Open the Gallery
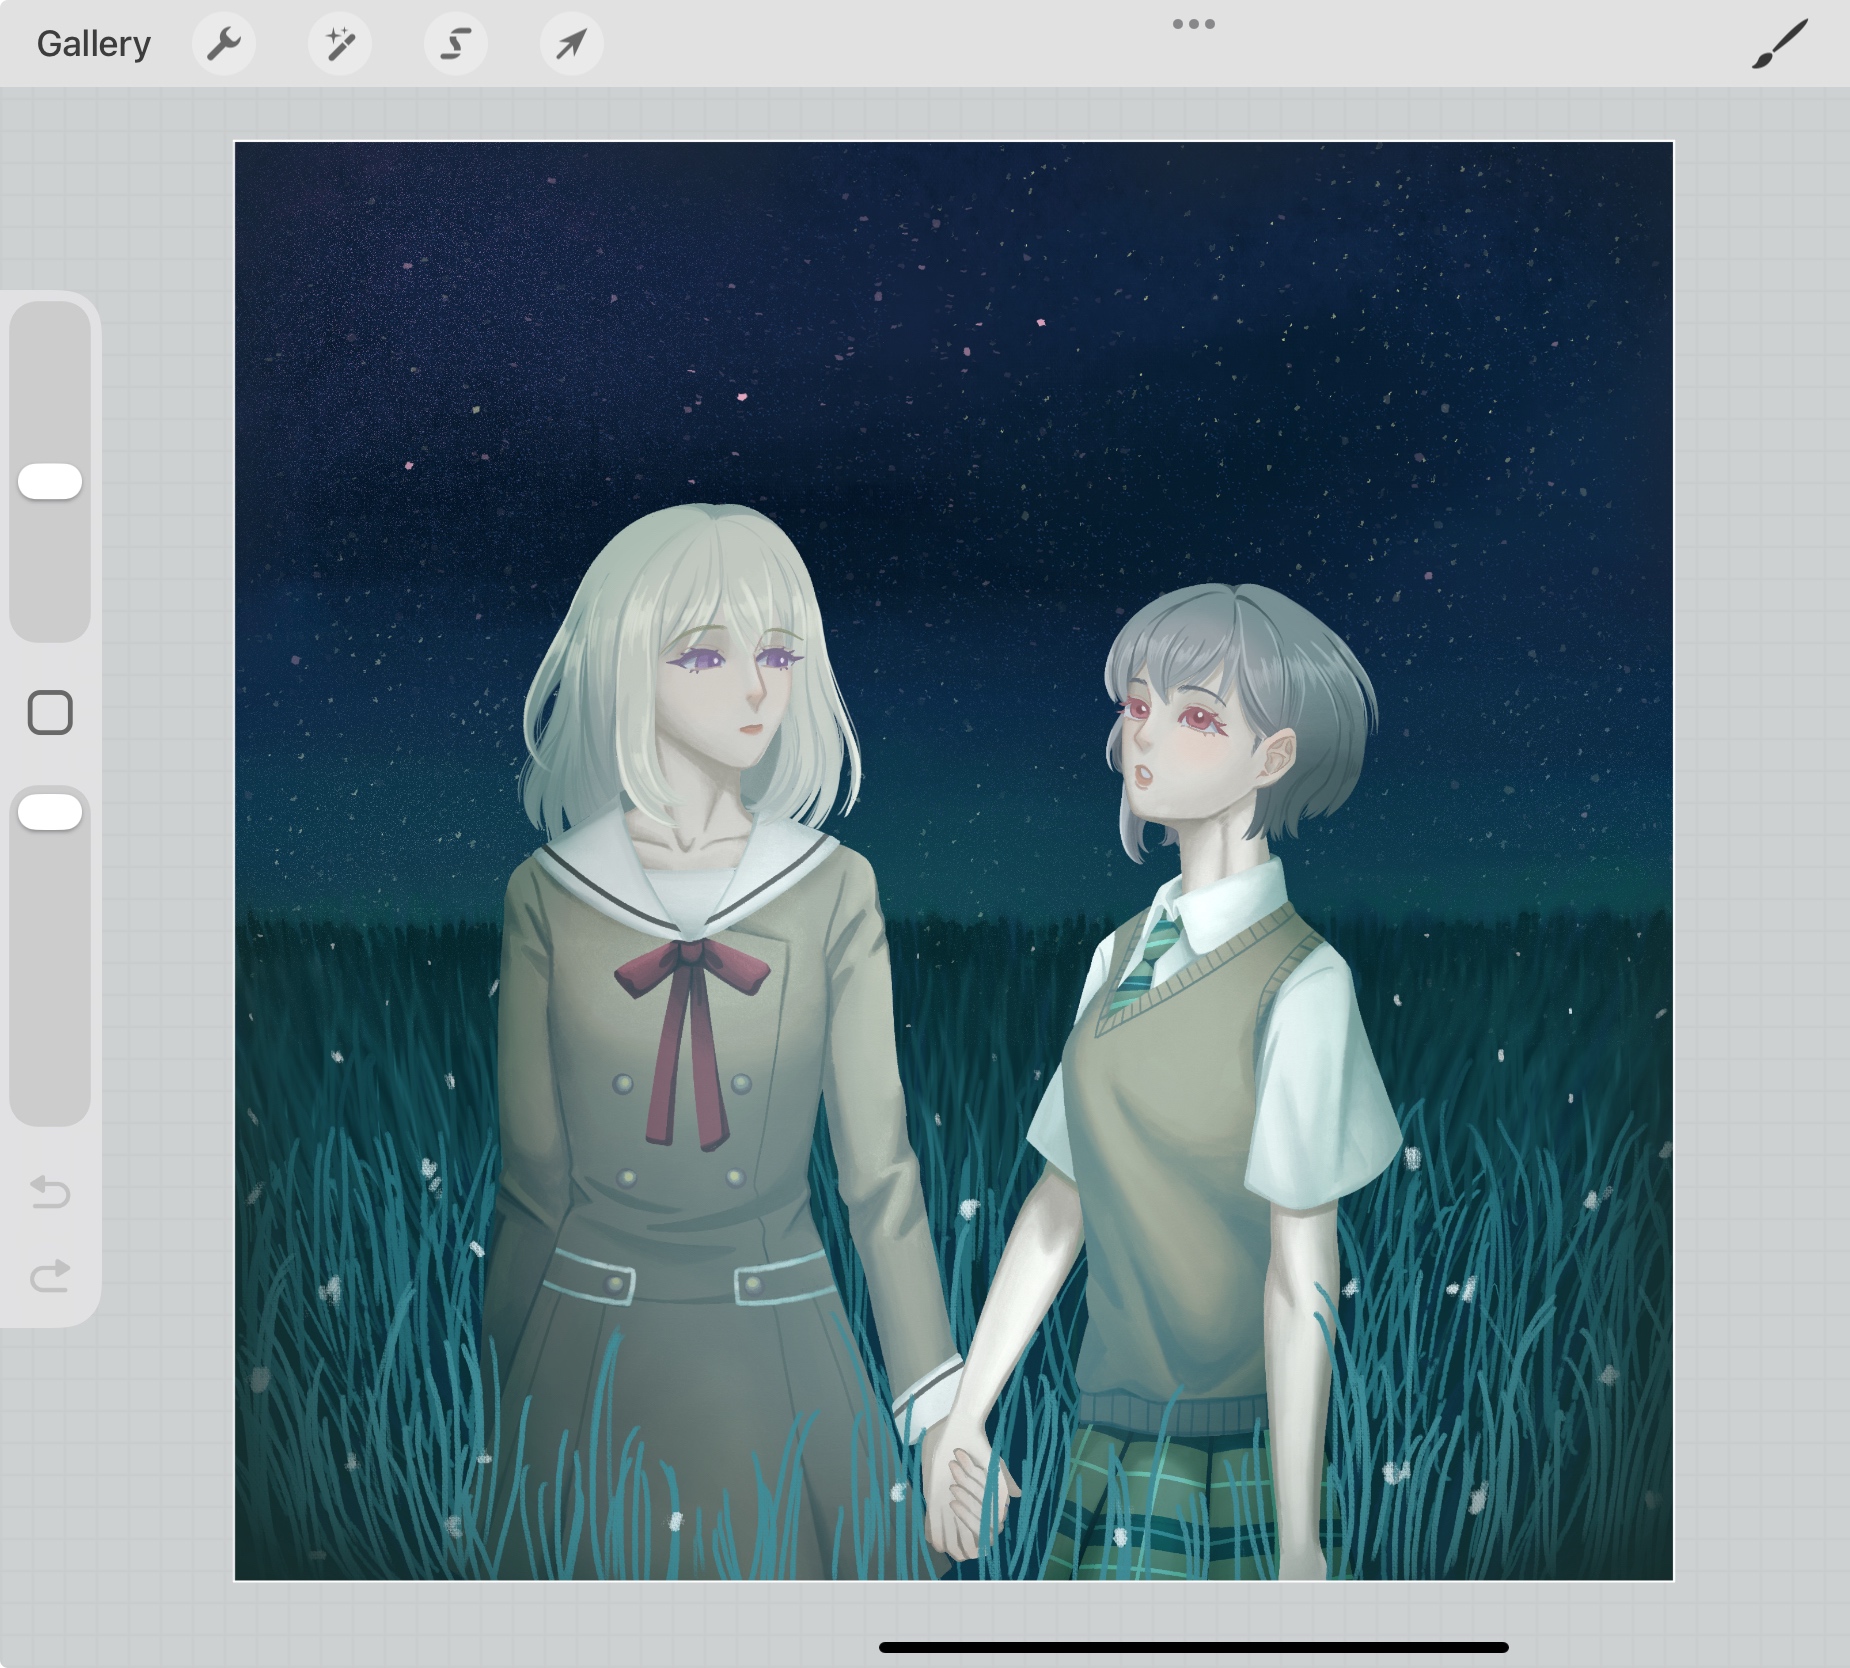This screenshot has width=1850, height=1668. tap(93, 44)
